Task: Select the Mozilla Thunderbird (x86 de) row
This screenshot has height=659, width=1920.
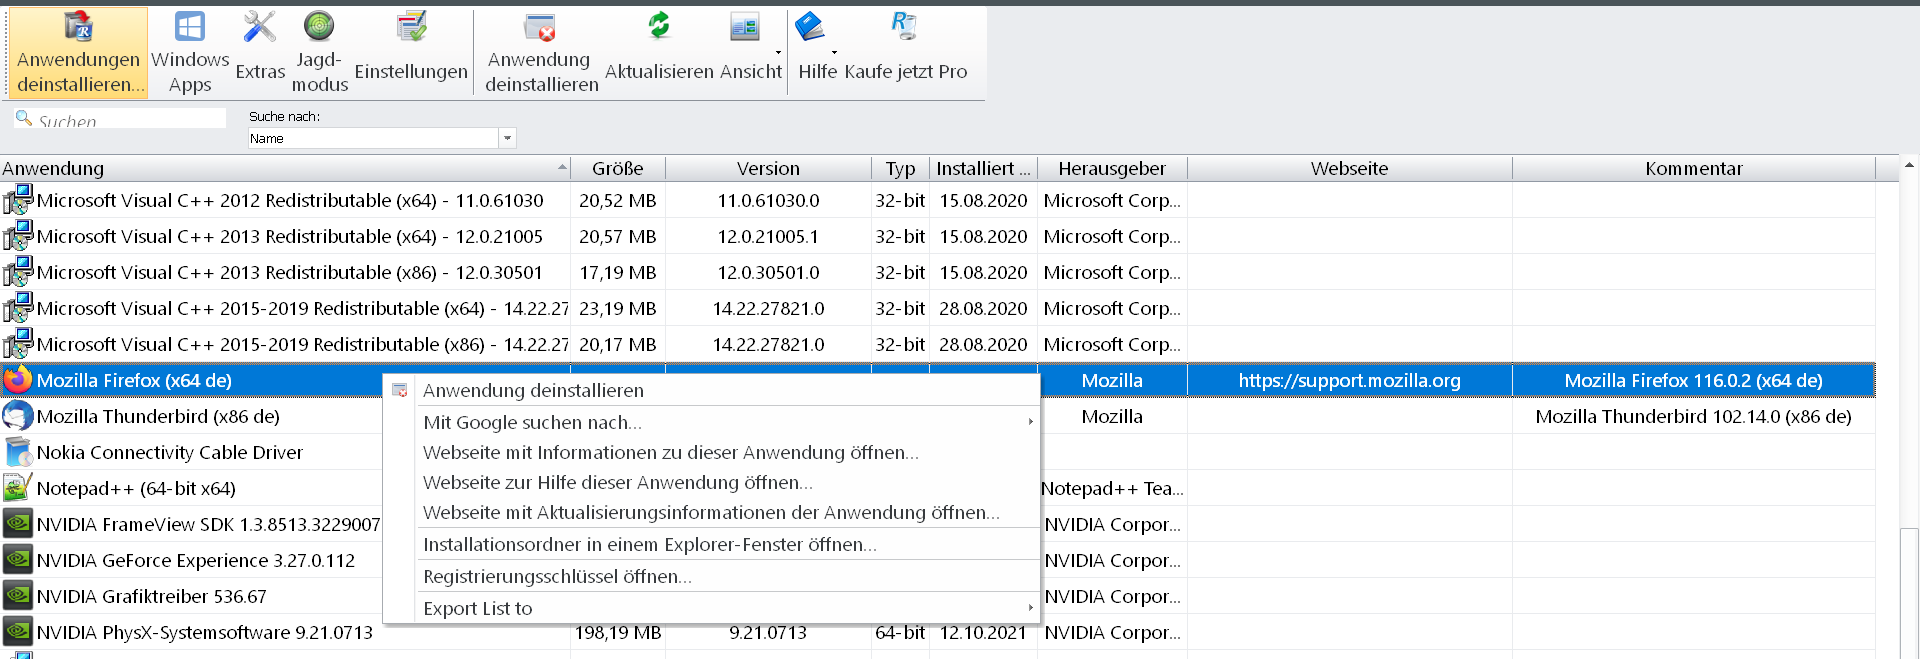Action: point(158,417)
